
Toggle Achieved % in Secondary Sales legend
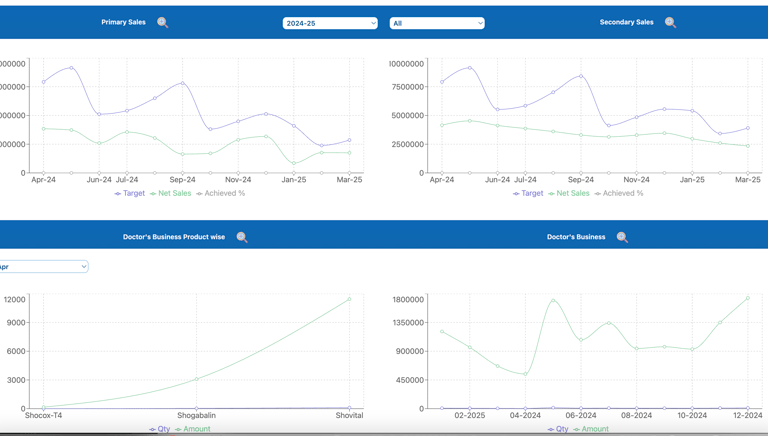(619, 194)
